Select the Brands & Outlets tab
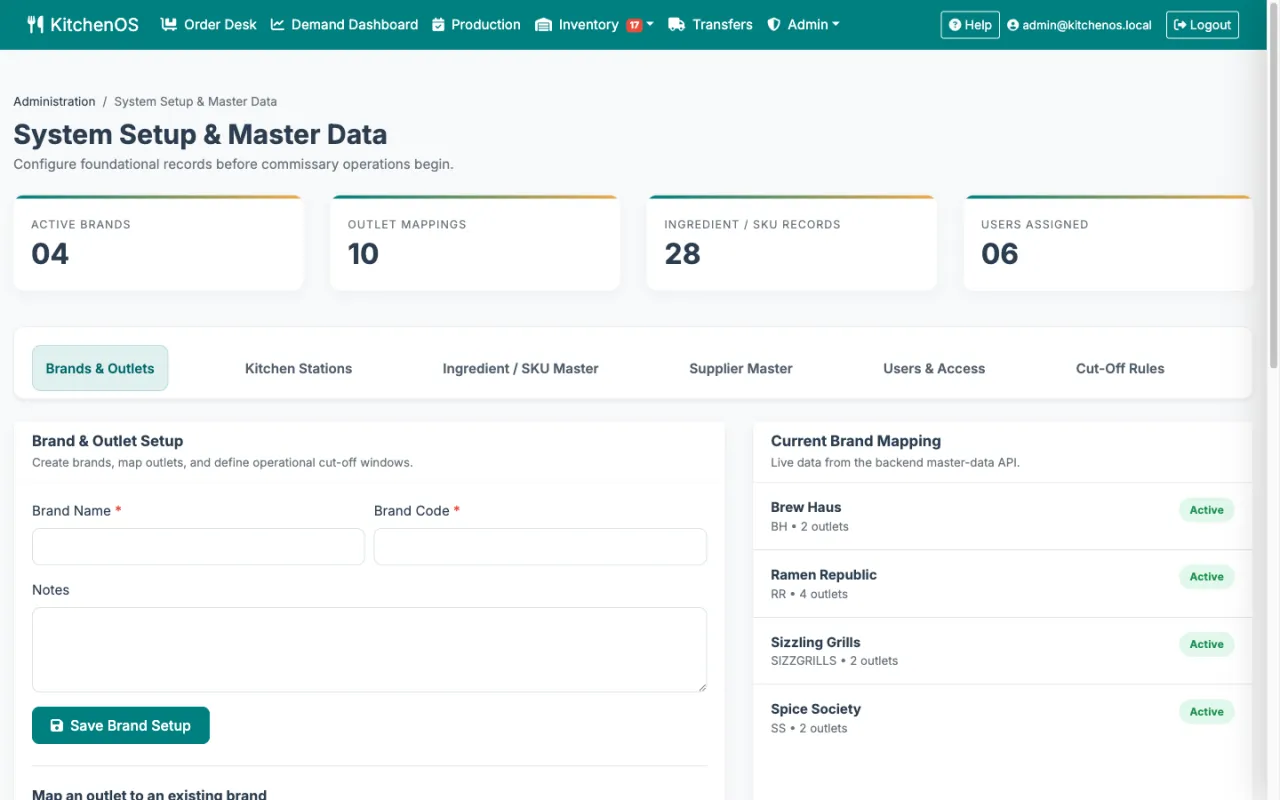1280x800 pixels. 100,368
